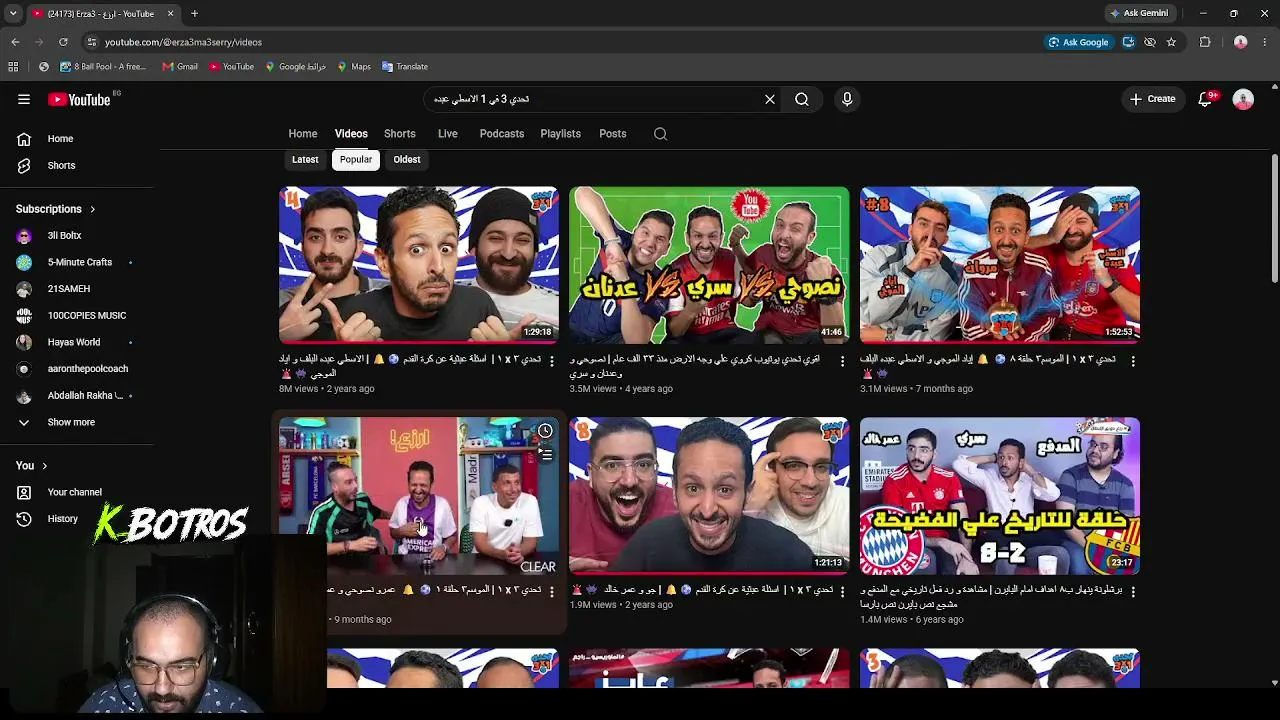Open Your channel in the sidebar
The width and height of the screenshot is (1280, 720).
coord(78,492)
